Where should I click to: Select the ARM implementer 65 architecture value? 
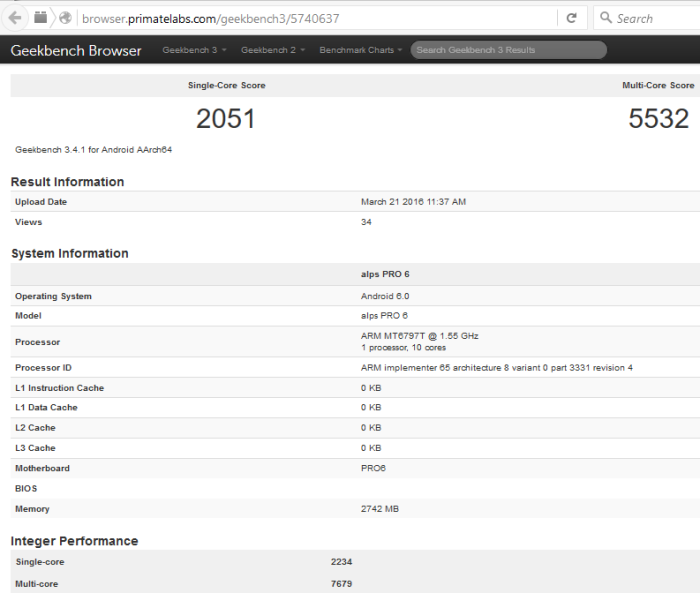(x=496, y=367)
